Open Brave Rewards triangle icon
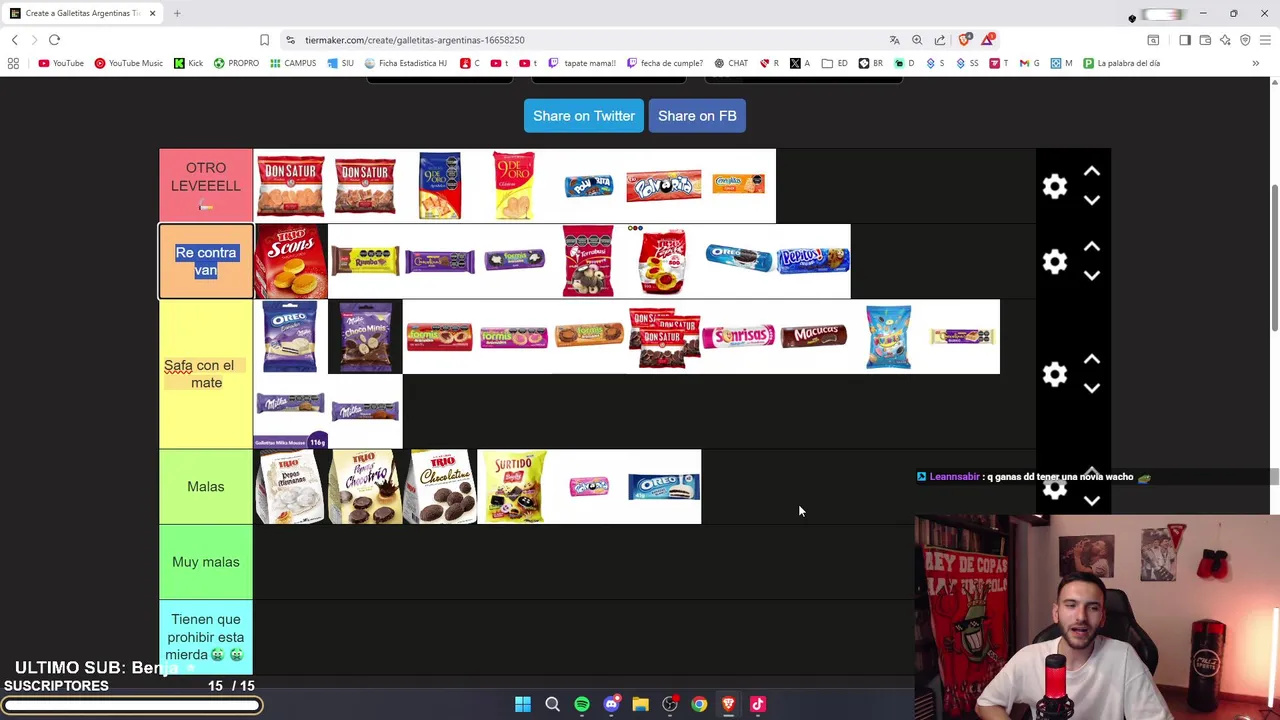The height and width of the screenshot is (720, 1280). coord(988,40)
